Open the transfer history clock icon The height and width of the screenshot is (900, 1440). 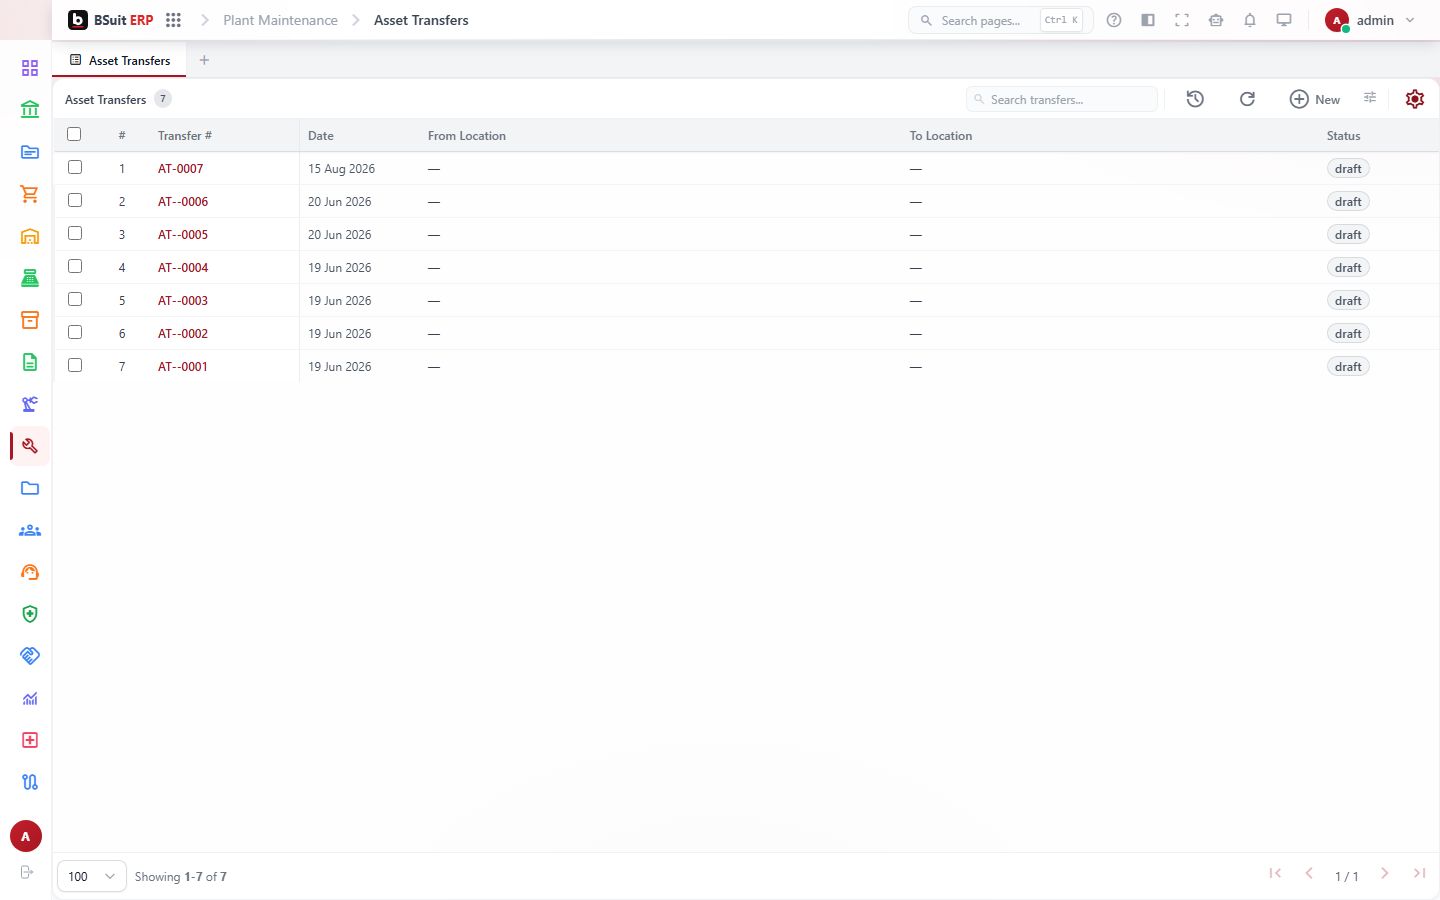1195,99
